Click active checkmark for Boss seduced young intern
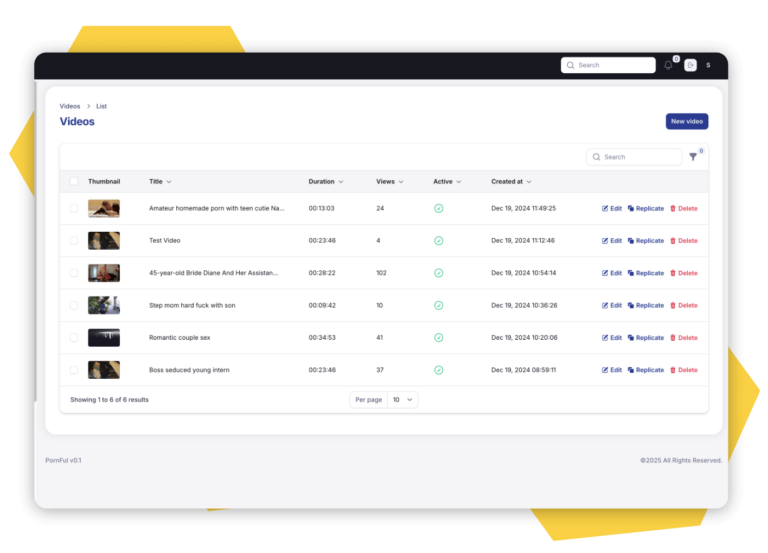 tap(439, 370)
